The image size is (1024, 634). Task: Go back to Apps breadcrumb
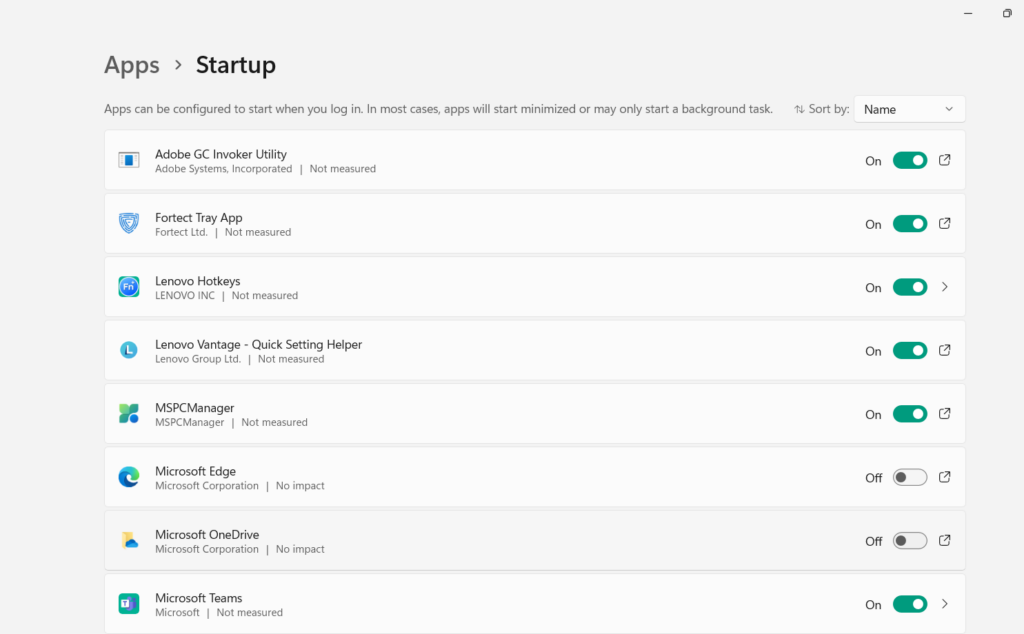pyautogui.click(x=132, y=65)
